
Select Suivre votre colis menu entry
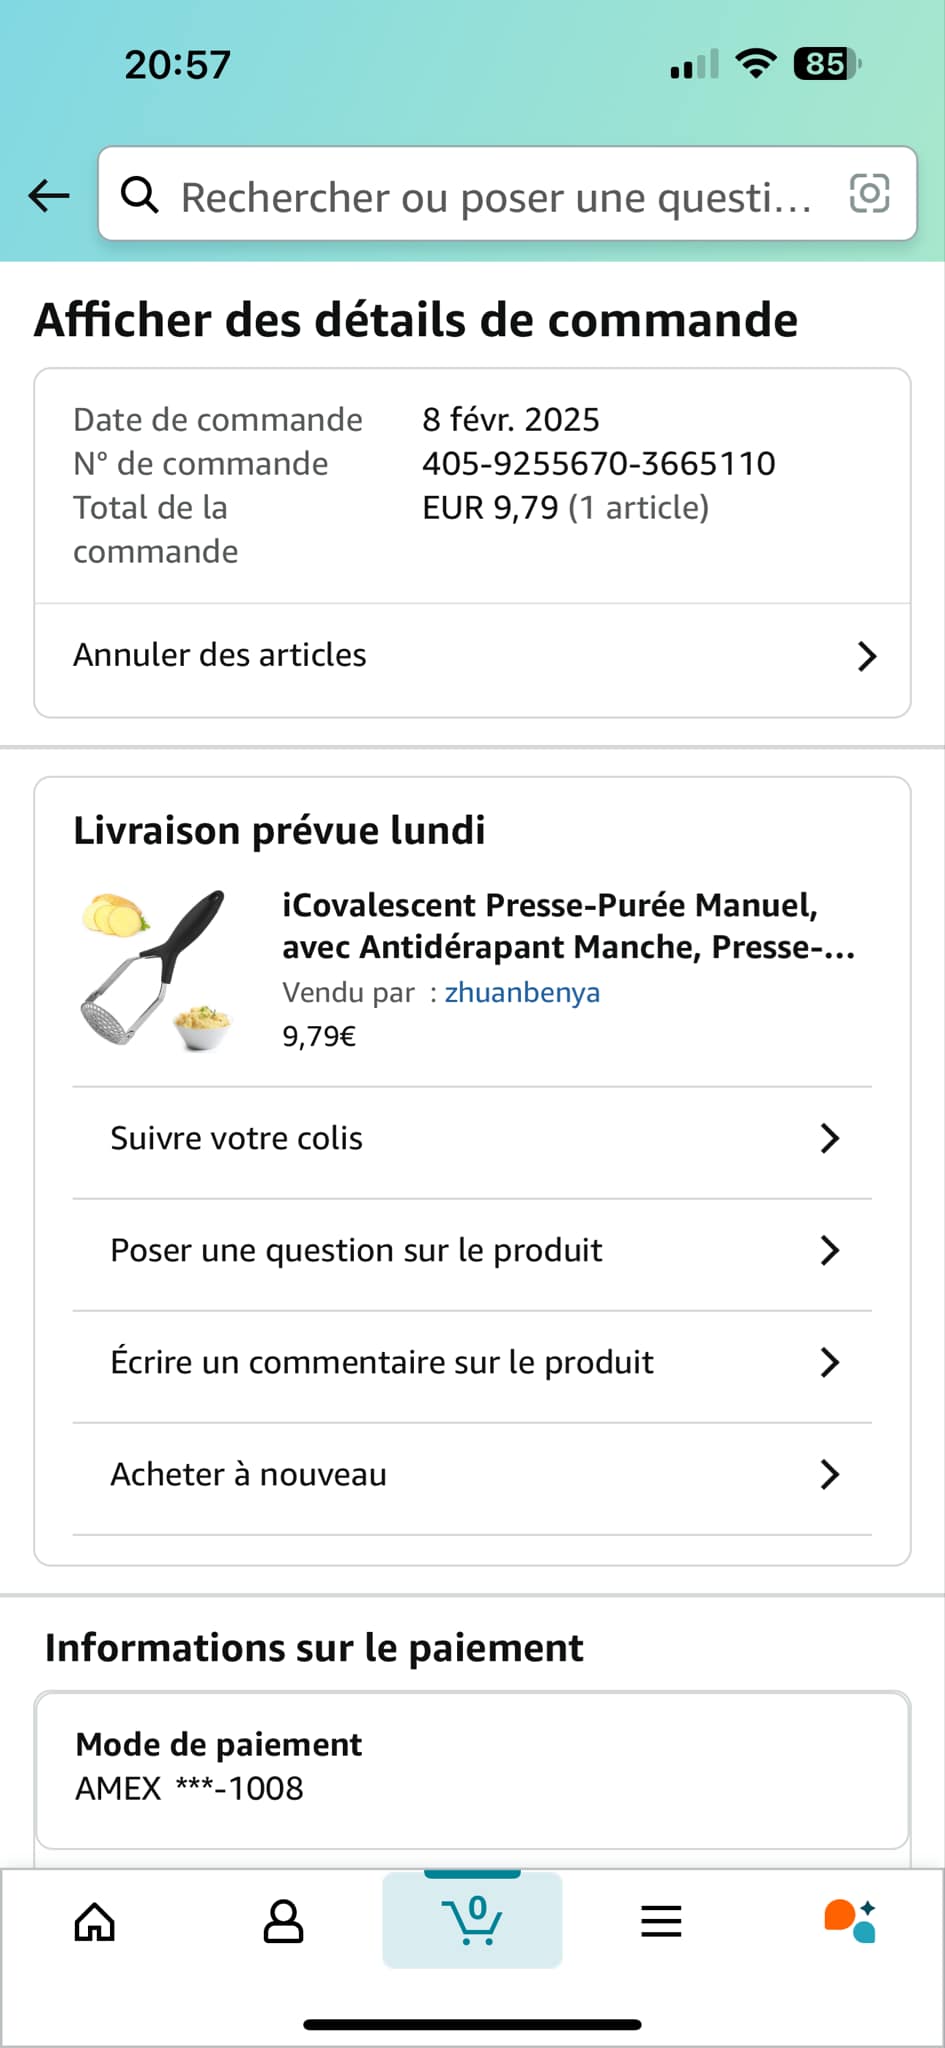tap(237, 1138)
